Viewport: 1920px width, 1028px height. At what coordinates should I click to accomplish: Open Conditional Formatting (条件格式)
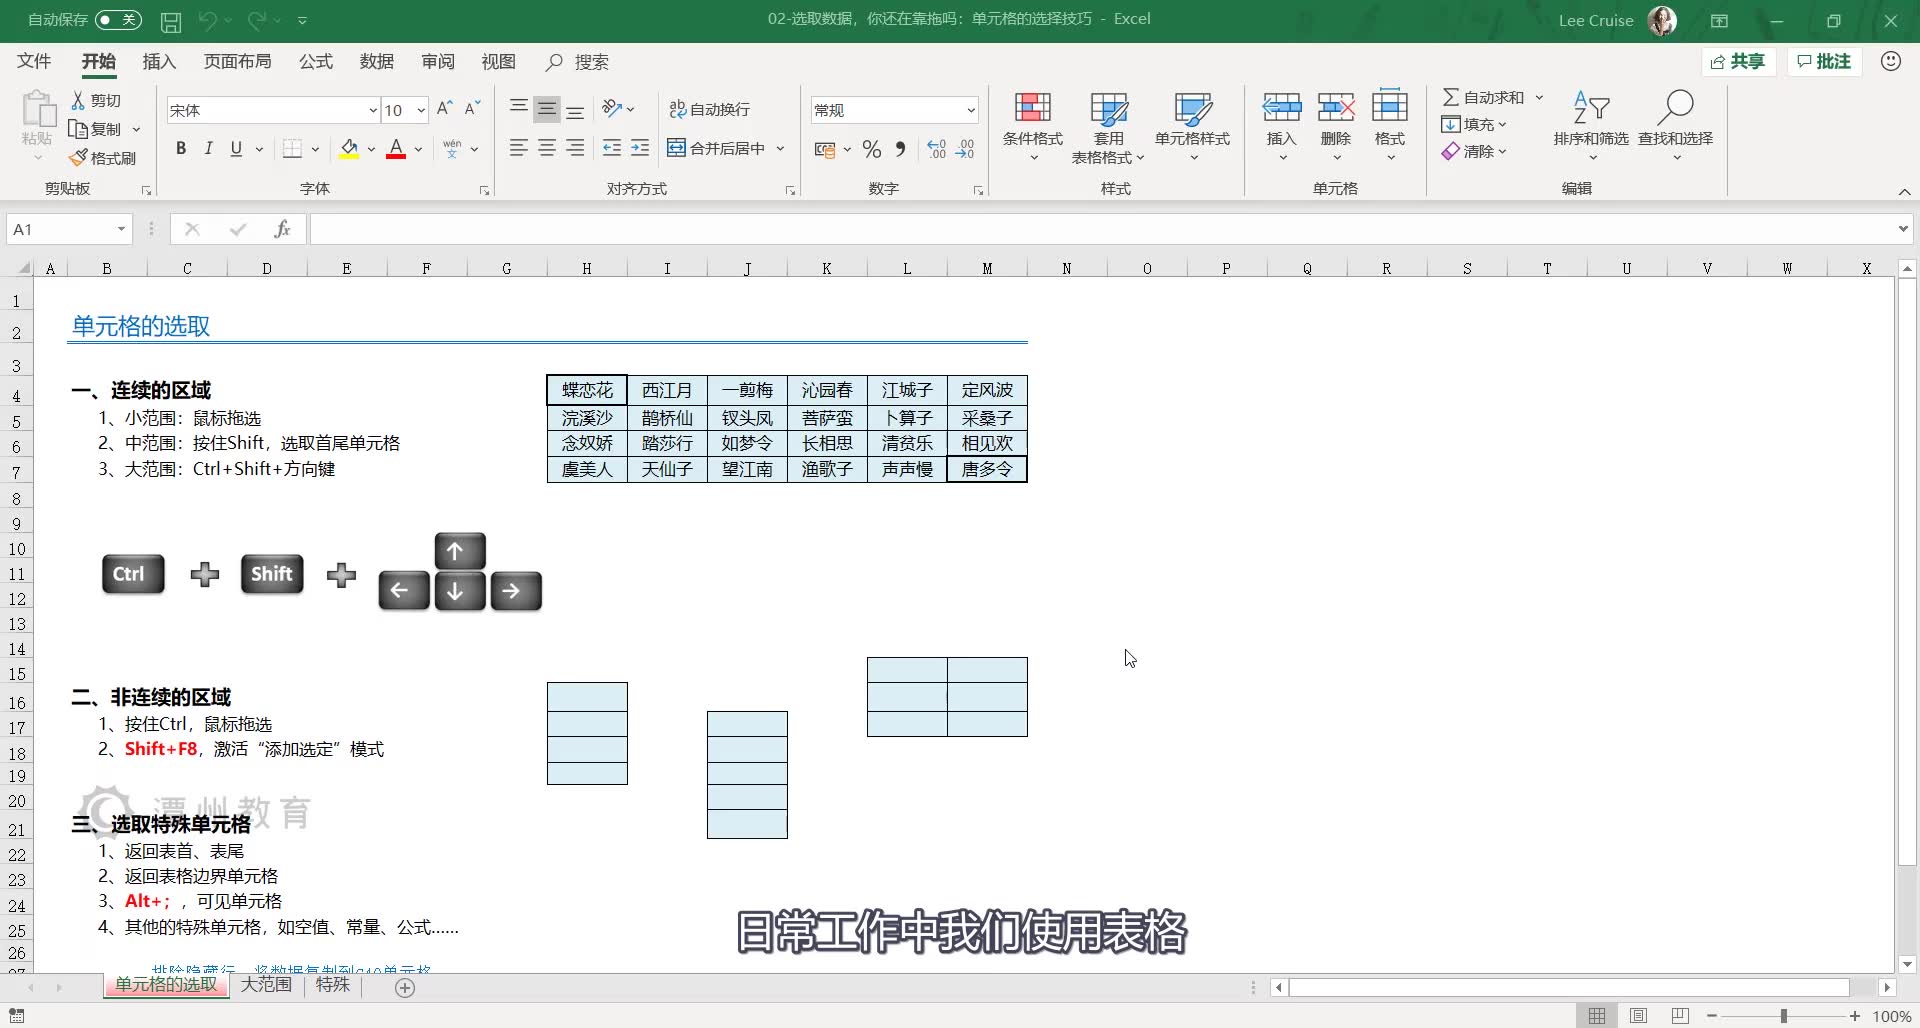coord(1033,127)
